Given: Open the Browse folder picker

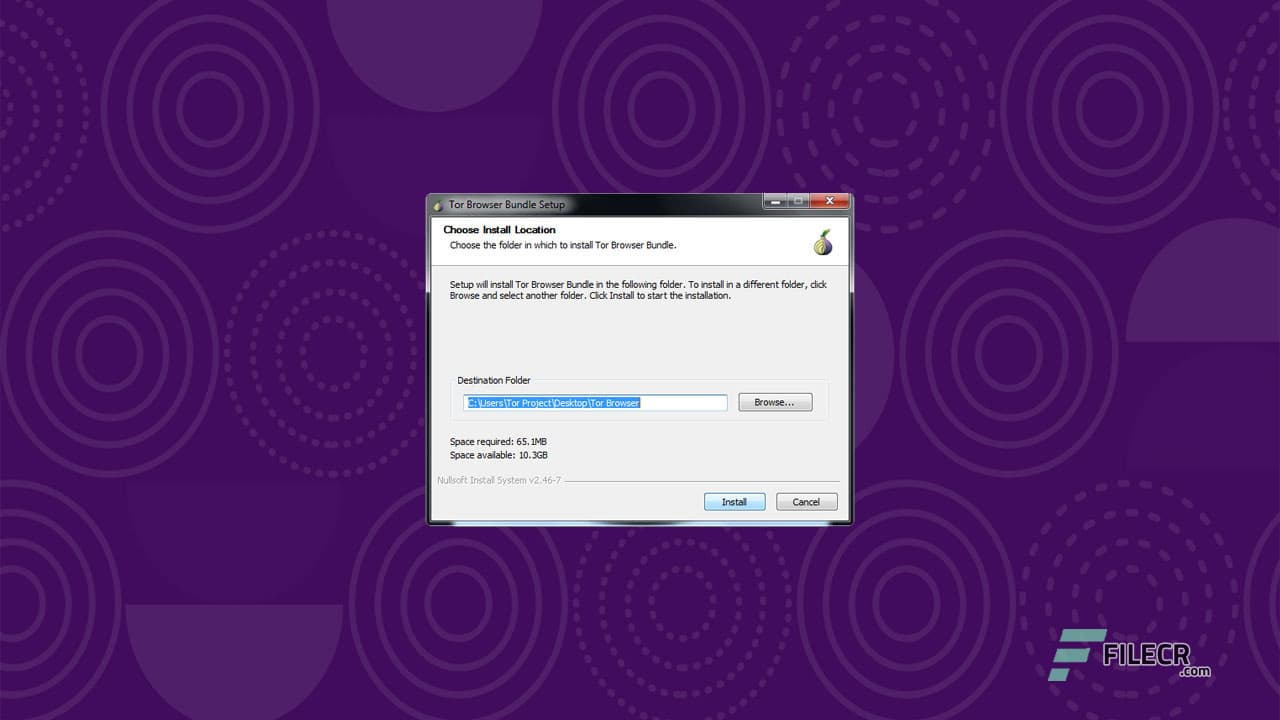Looking at the screenshot, I should point(775,402).
